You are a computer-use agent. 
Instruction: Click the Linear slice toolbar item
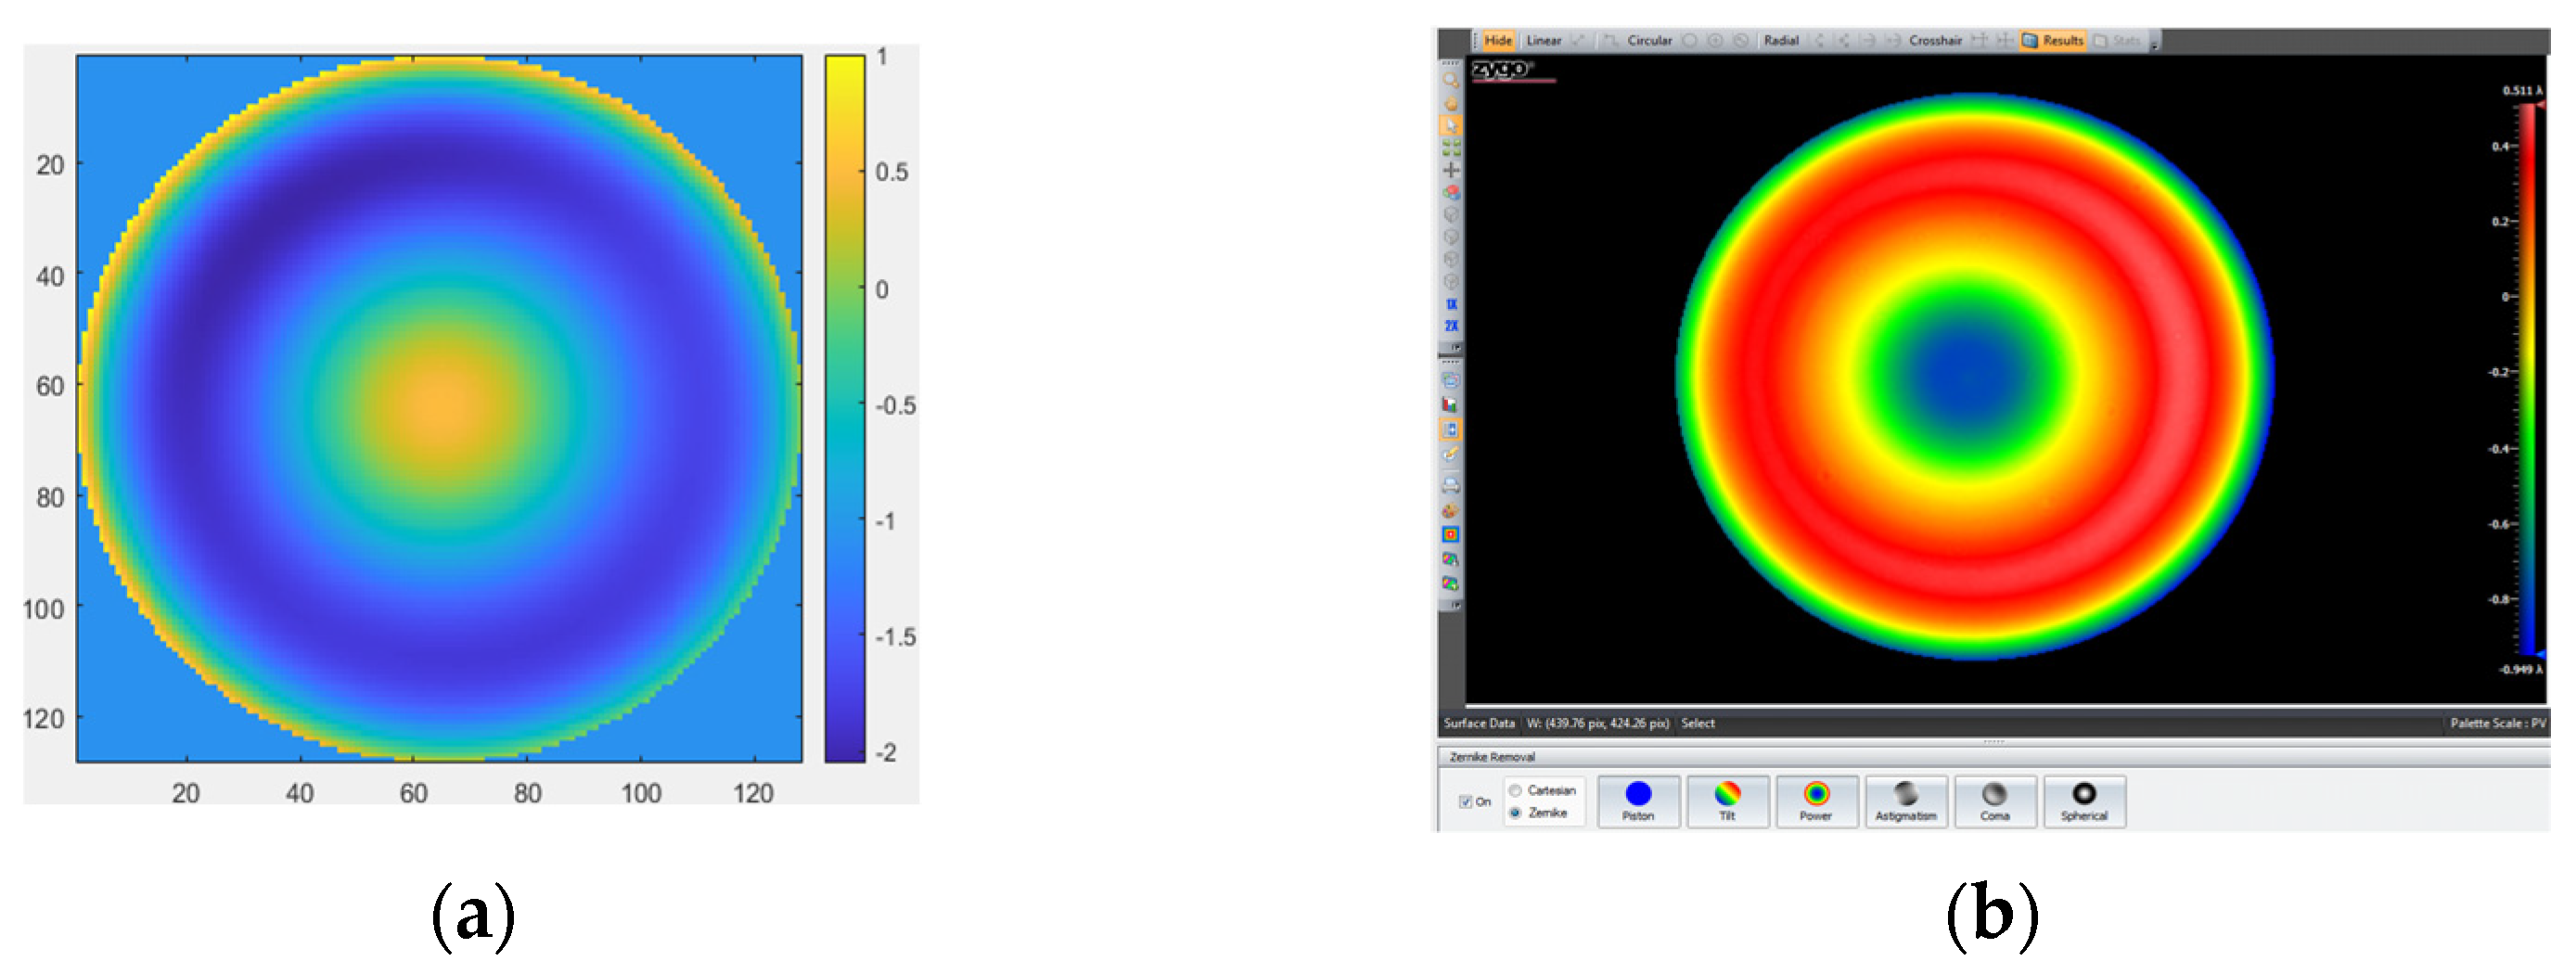1543,41
